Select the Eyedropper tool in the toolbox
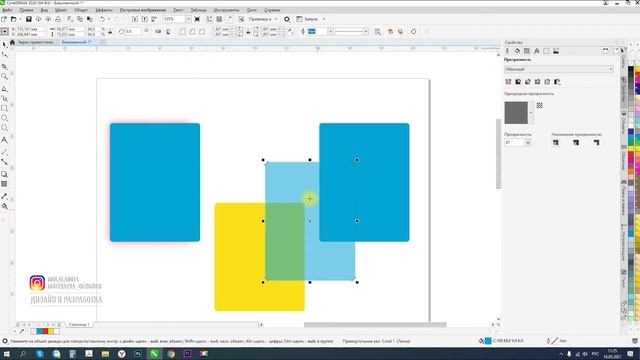Image resolution: width=640 pixels, height=360 pixels. point(4,196)
